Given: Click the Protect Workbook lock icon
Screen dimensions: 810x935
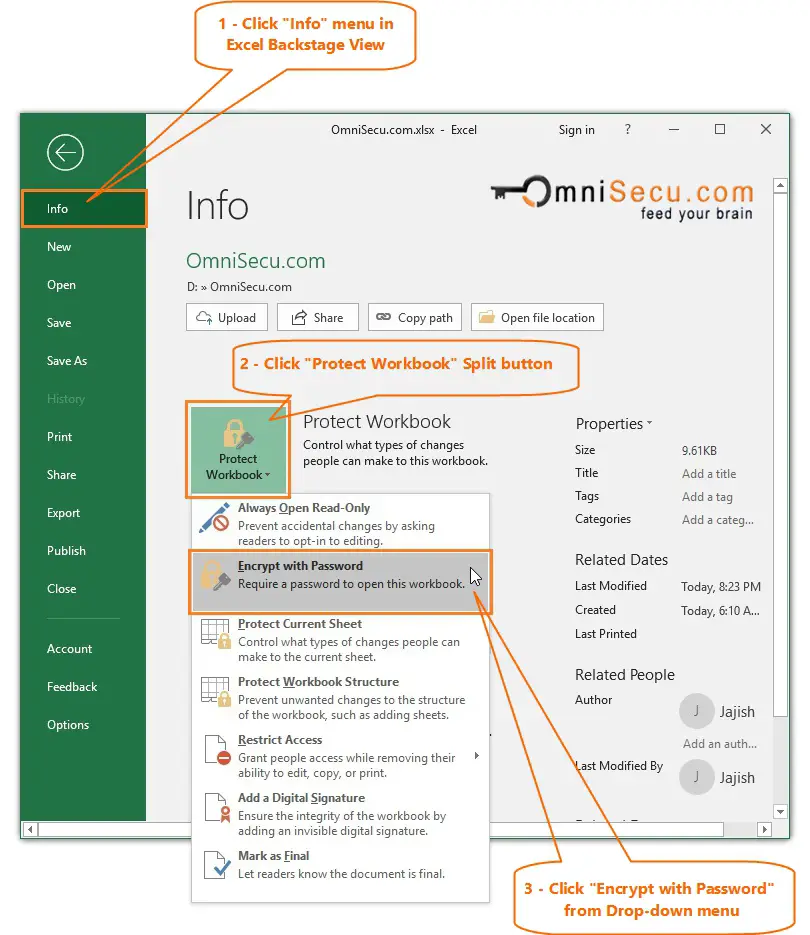Looking at the screenshot, I should click(238, 434).
